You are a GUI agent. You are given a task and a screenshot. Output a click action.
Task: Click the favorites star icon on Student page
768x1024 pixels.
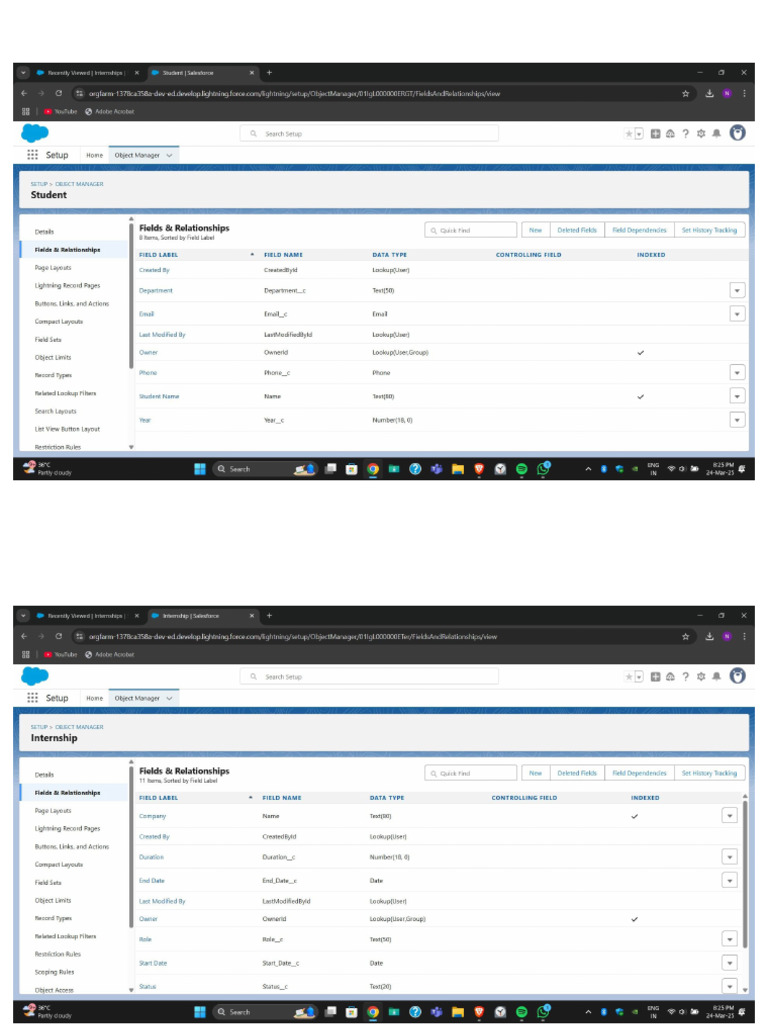point(629,133)
